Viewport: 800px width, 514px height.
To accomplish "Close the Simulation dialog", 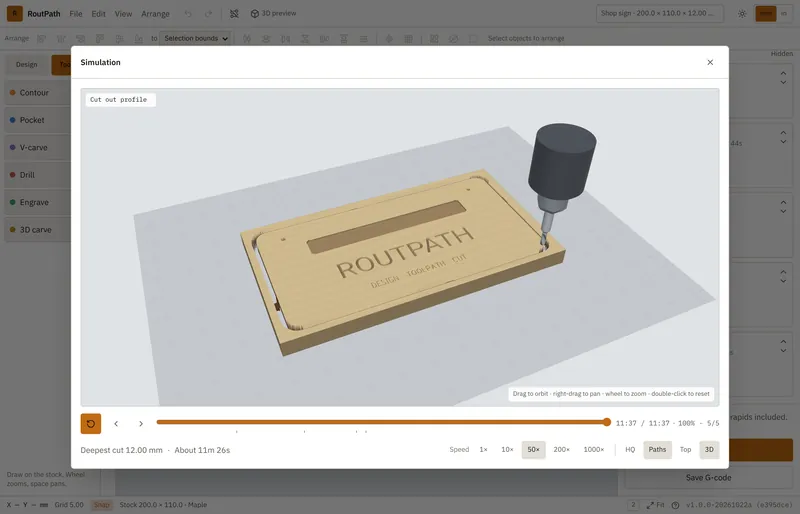I will [x=710, y=62].
